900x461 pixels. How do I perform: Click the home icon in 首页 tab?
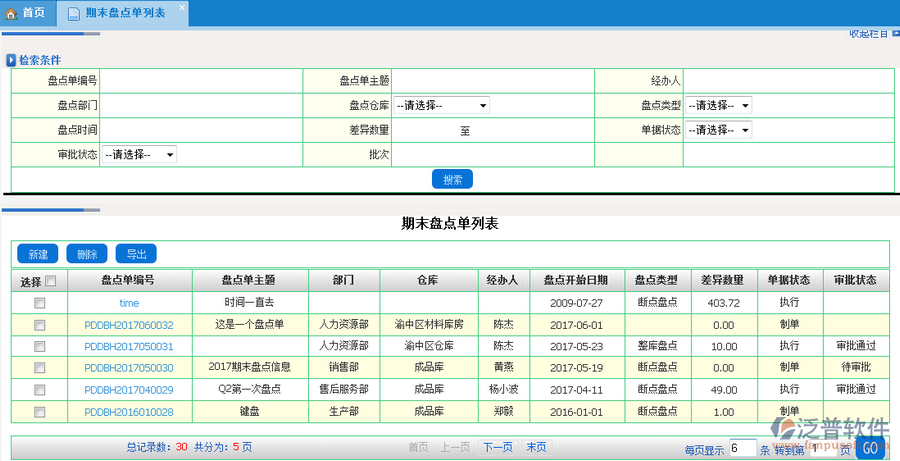(12, 13)
